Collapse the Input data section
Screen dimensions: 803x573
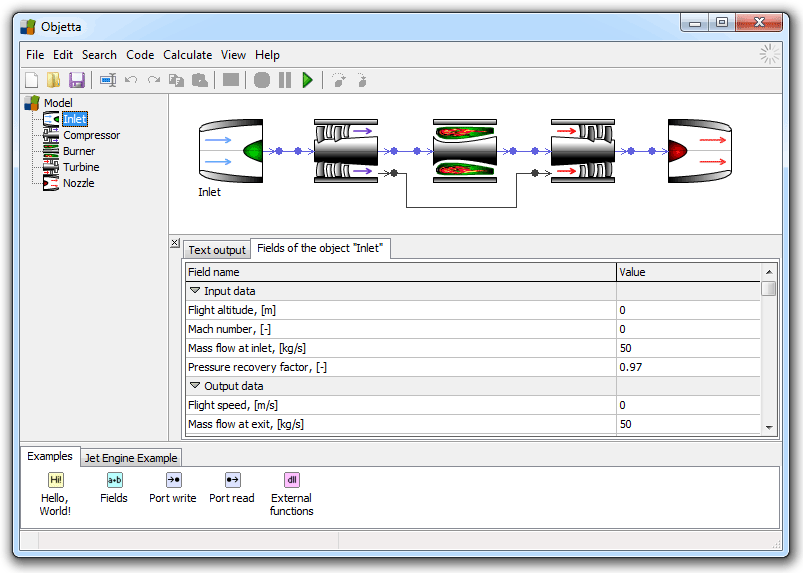[x=195, y=291]
